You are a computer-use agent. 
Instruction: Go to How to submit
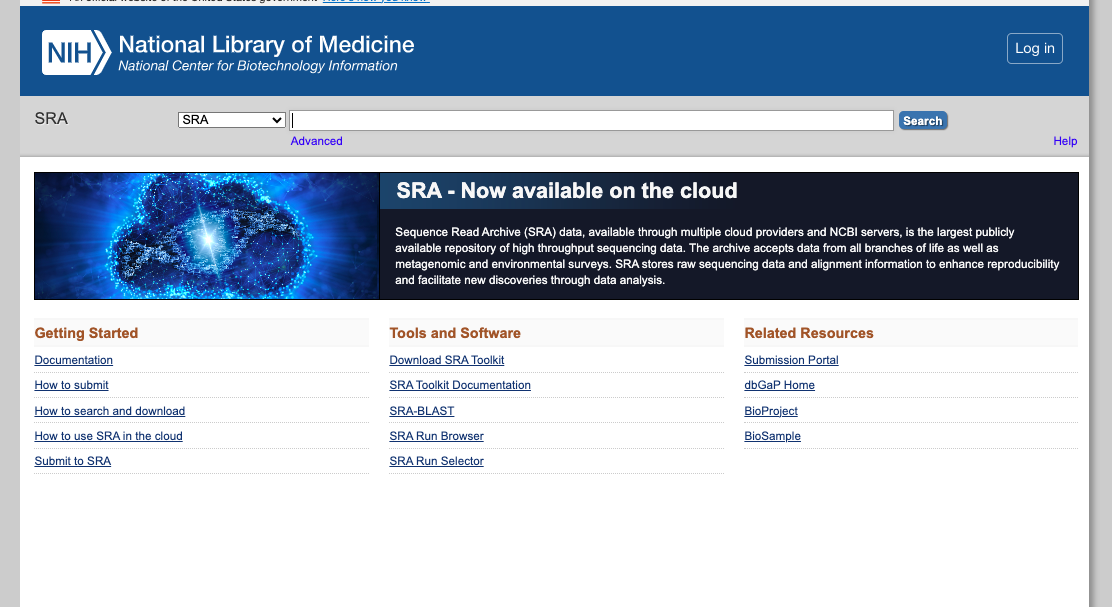click(x=72, y=385)
